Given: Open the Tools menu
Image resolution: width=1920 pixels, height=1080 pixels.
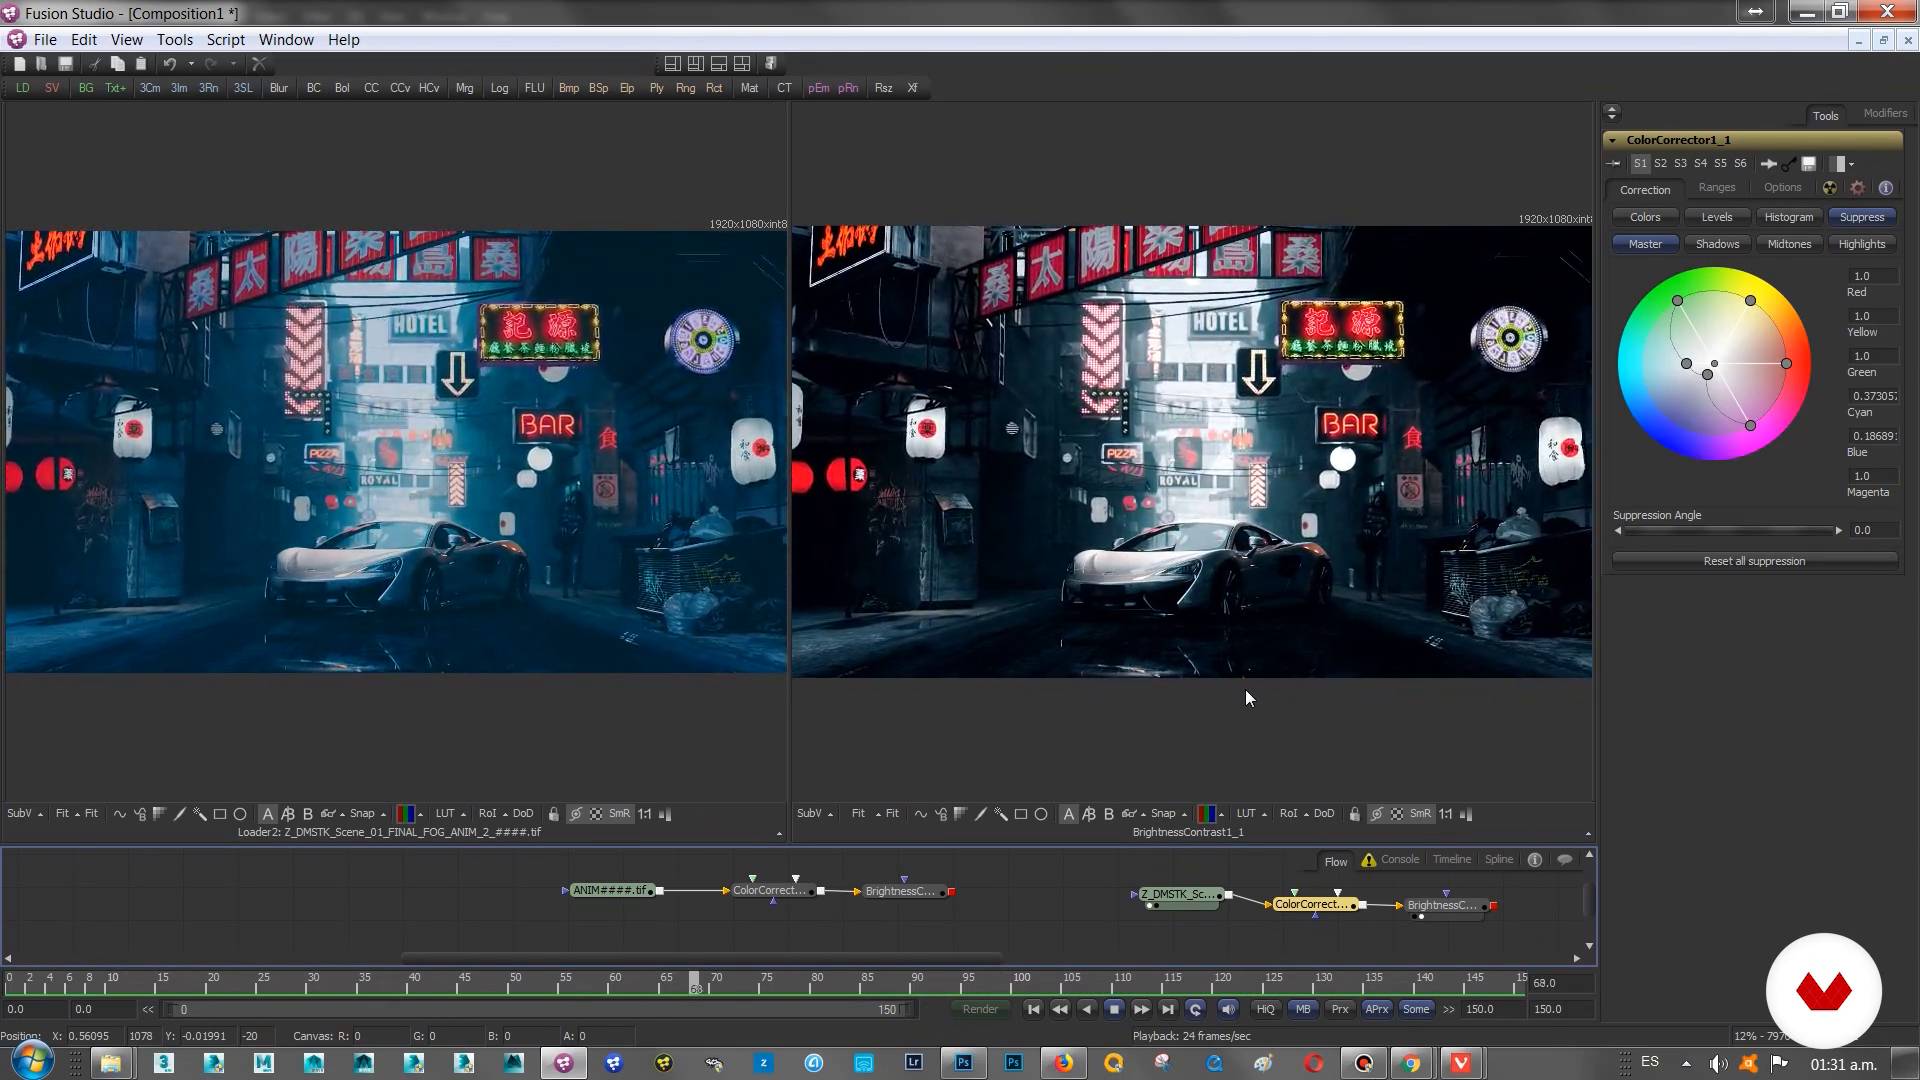Looking at the screenshot, I should coord(174,40).
